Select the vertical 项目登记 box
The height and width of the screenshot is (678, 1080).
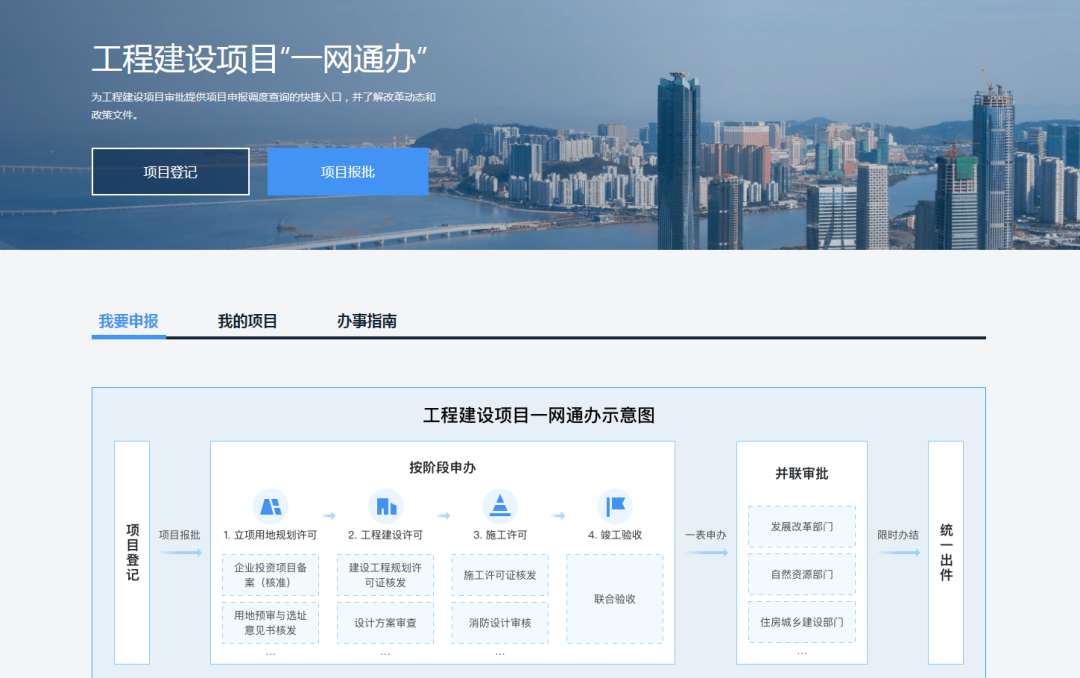pyautogui.click(x=132, y=553)
